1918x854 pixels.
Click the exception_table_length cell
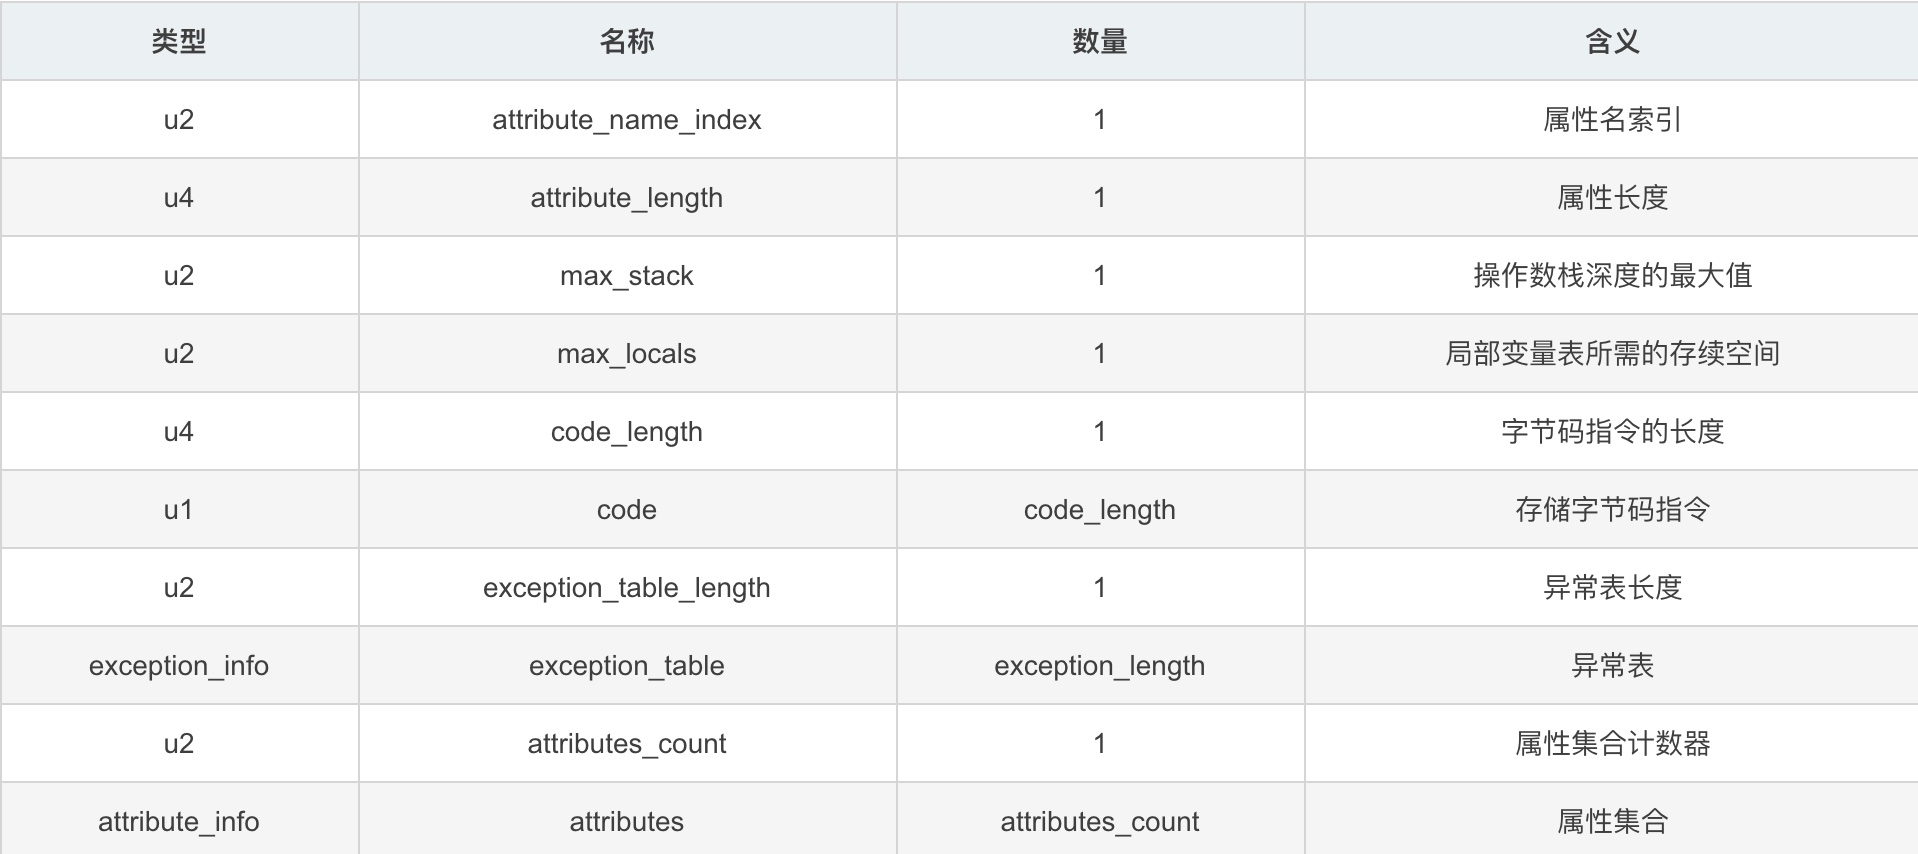(627, 587)
